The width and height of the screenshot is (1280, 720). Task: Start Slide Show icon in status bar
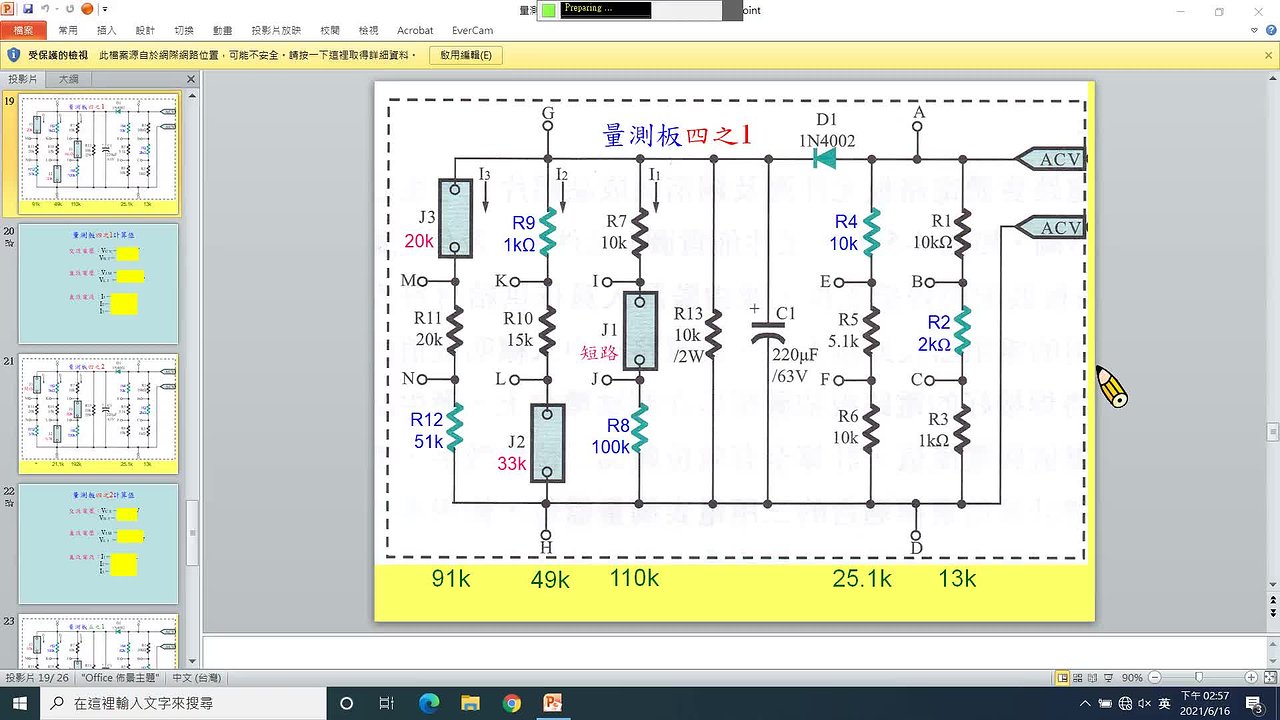(x=1109, y=678)
